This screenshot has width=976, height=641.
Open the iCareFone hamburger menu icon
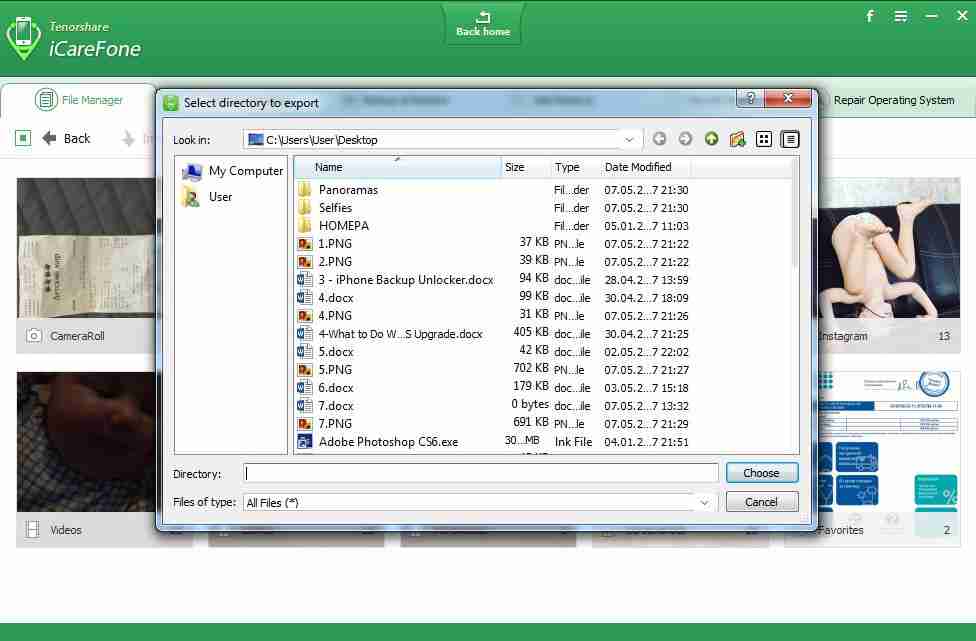point(901,16)
